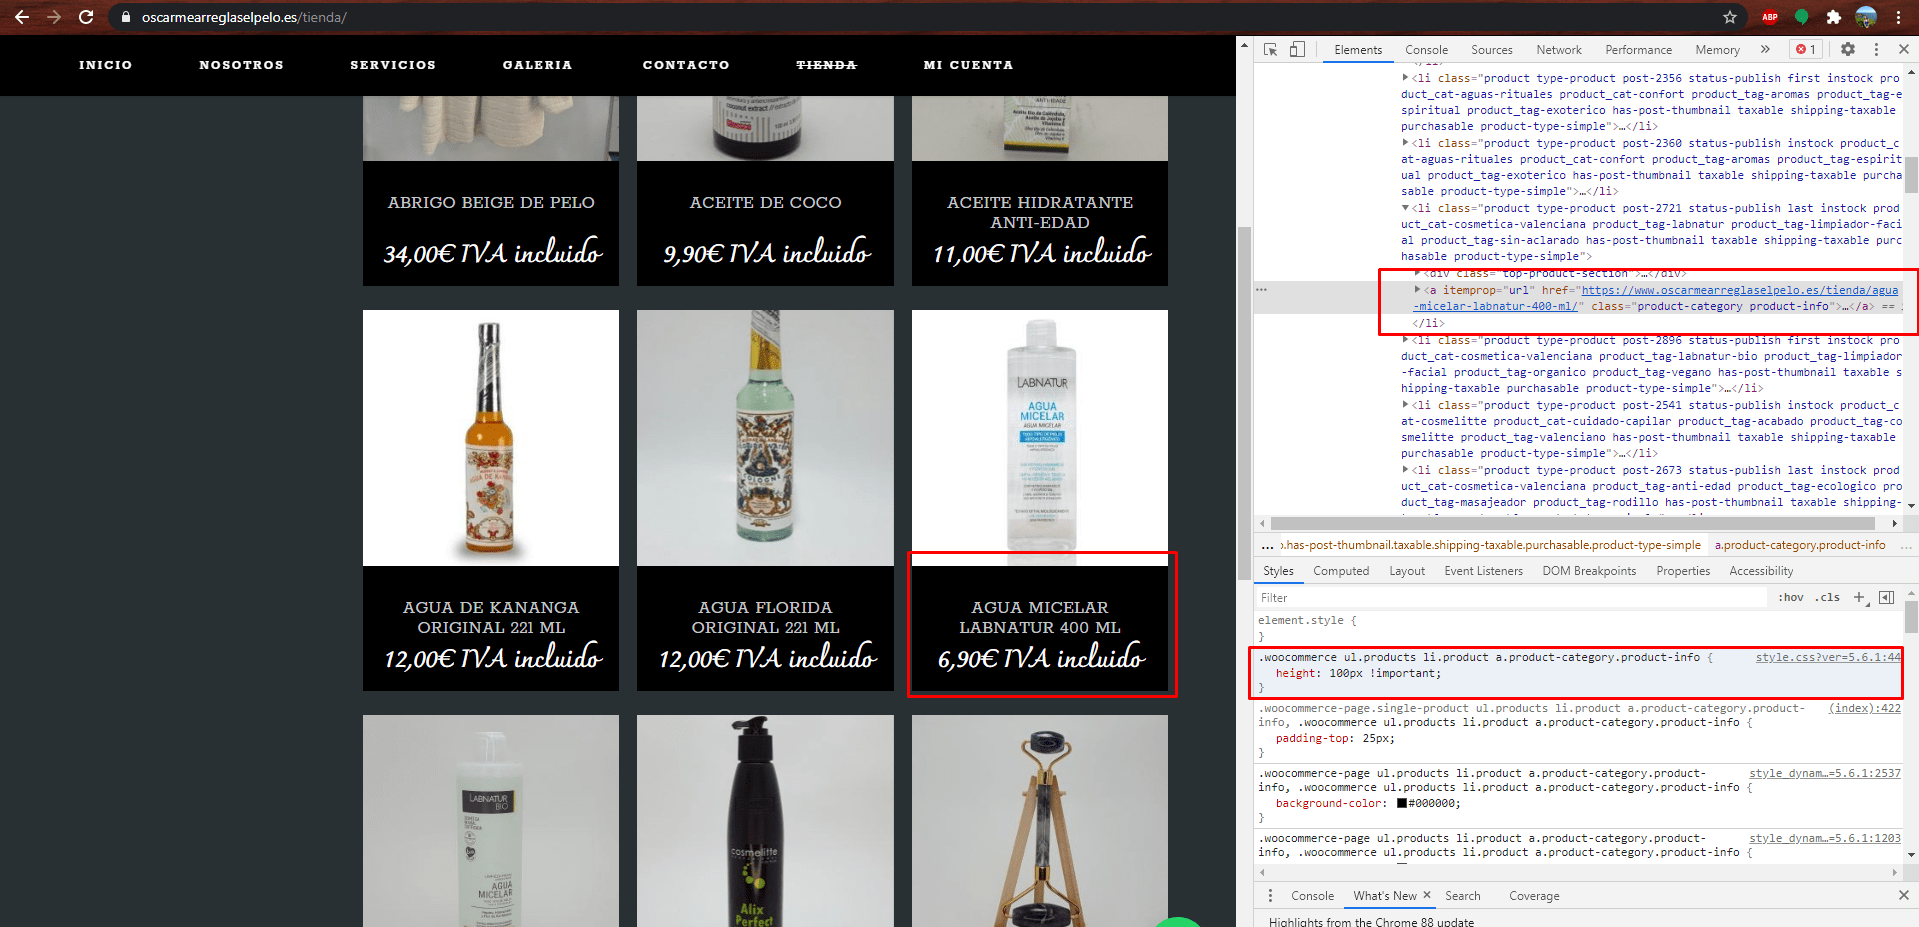This screenshot has width=1919, height=927.
Task: Open Agua de Kananga product image
Action: pyautogui.click(x=491, y=438)
